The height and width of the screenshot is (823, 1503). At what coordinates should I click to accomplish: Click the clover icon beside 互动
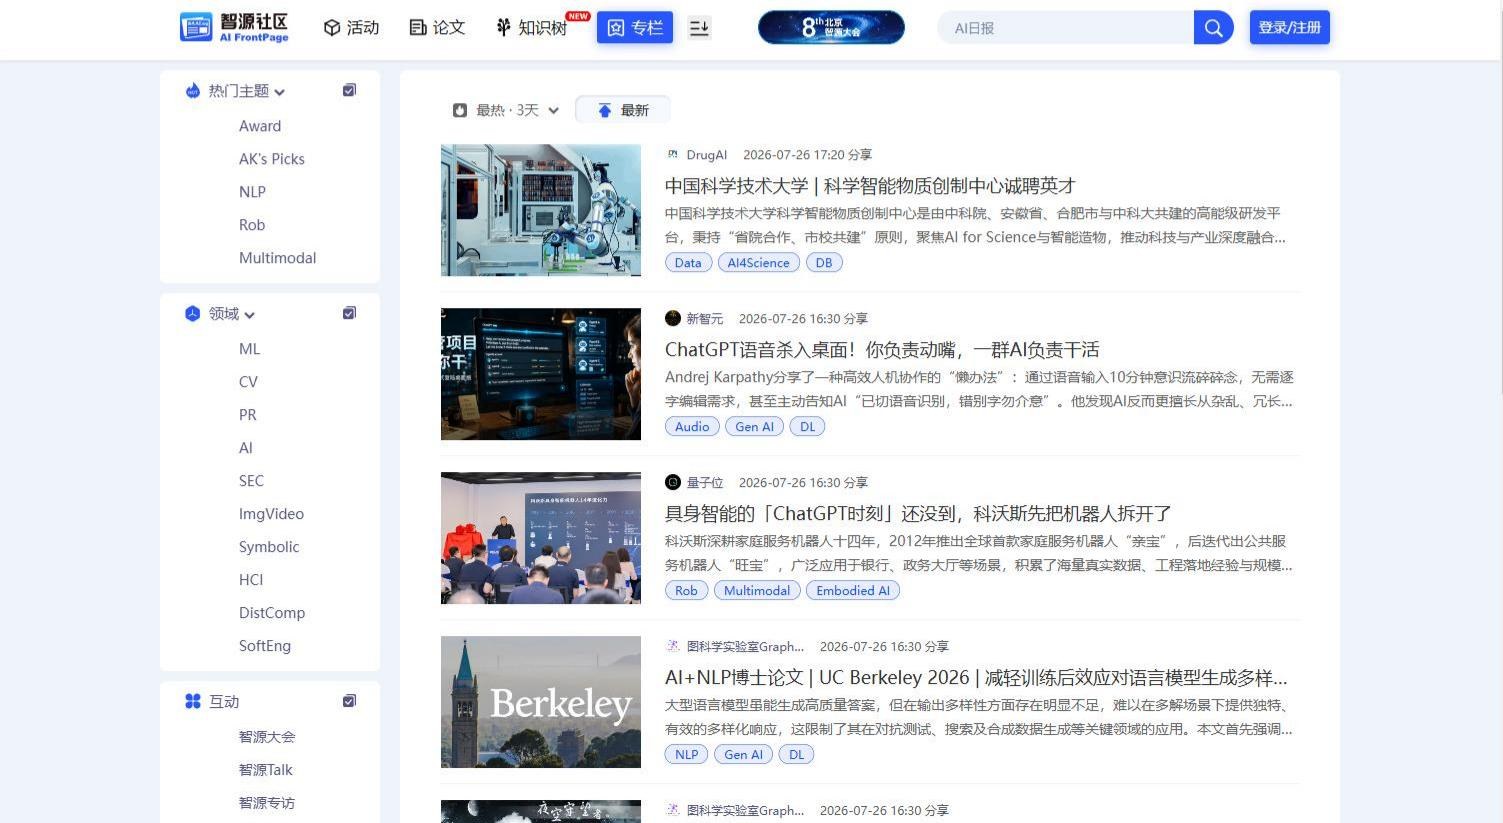(x=193, y=702)
